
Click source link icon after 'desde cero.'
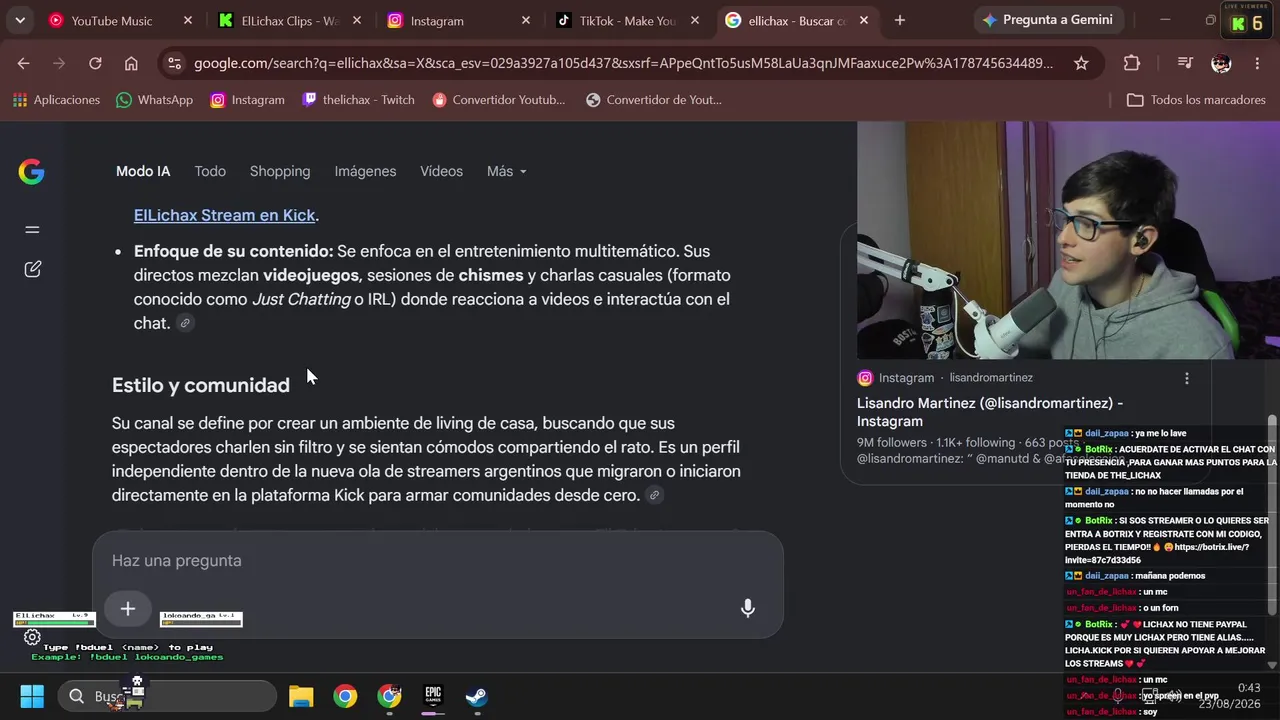coord(654,495)
